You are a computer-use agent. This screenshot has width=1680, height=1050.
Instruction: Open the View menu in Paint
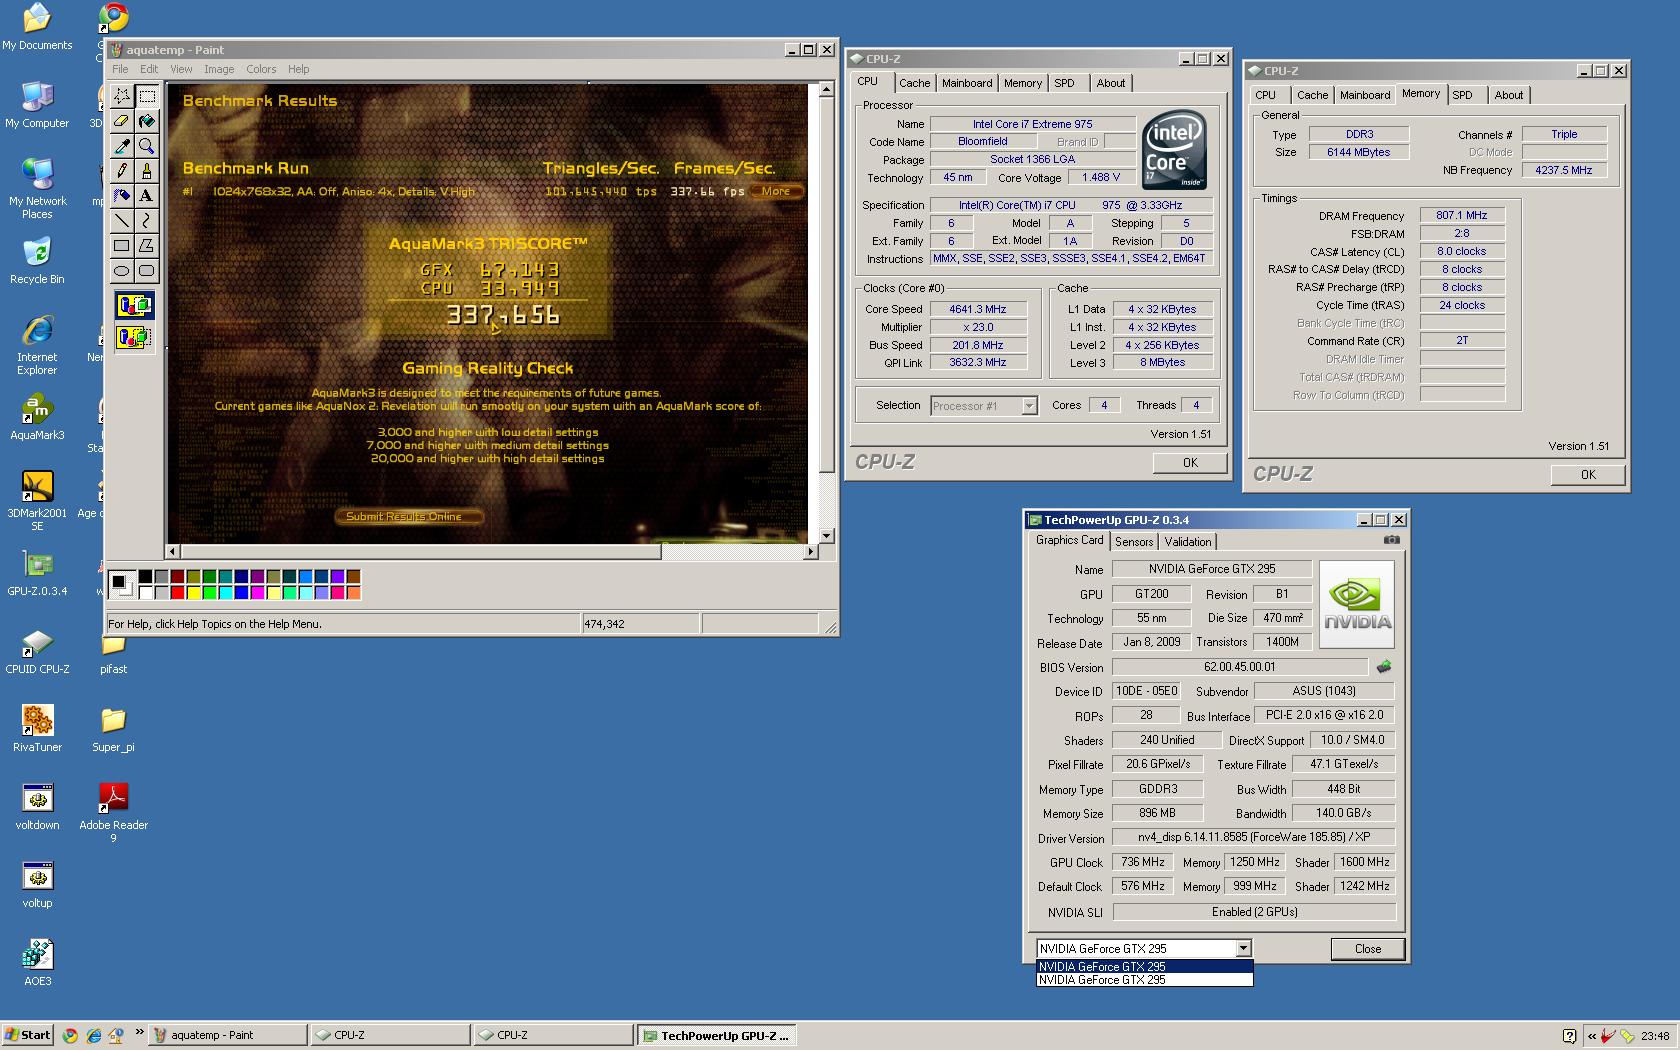[x=181, y=69]
